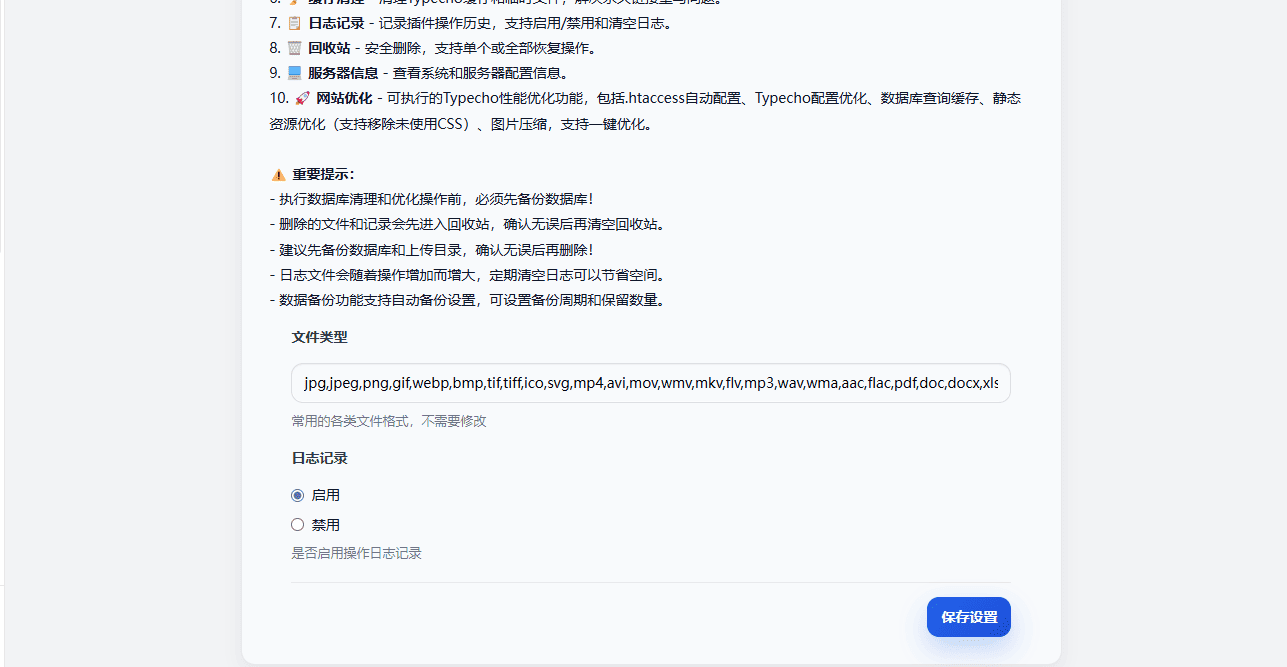Click line 日志文件会随着操作增加而增大

(x=467, y=275)
